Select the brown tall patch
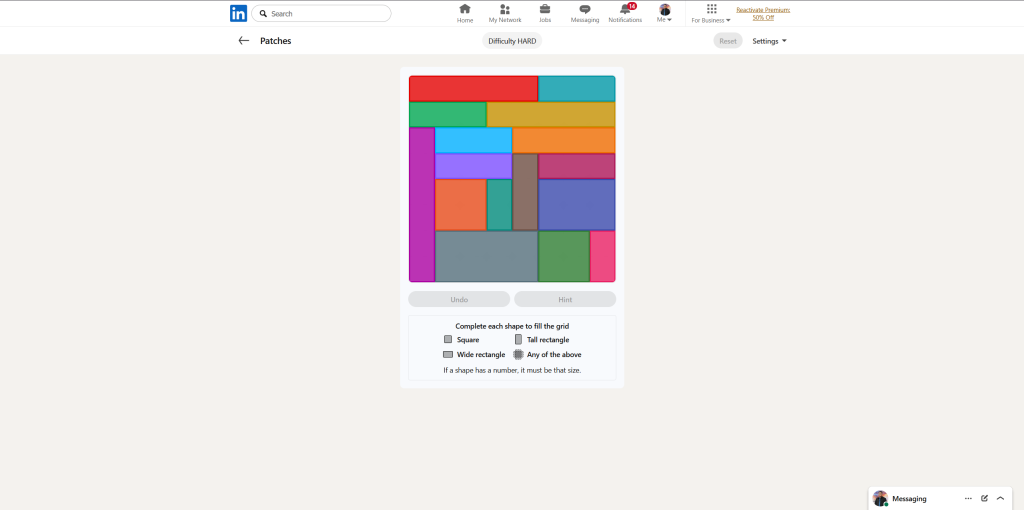The width and height of the screenshot is (1024, 510). 525,192
